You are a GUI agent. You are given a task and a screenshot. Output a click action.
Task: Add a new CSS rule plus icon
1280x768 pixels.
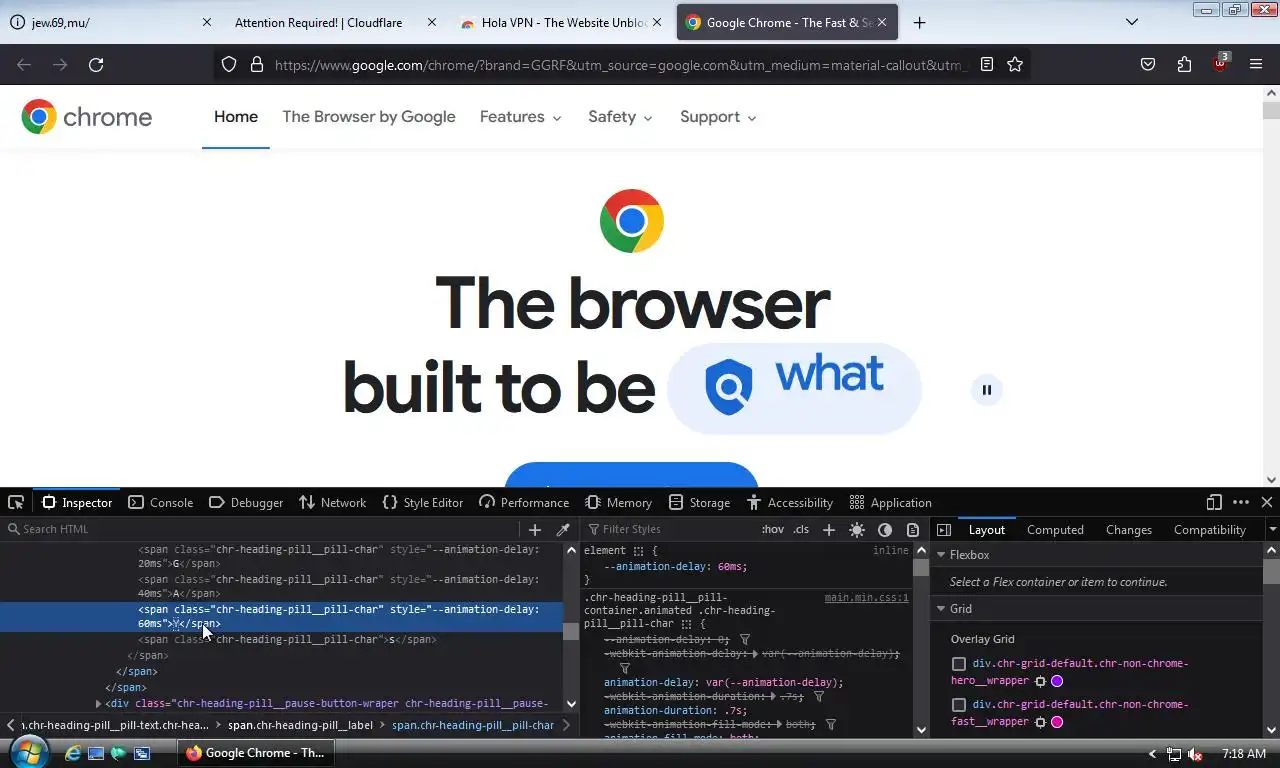coord(828,529)
